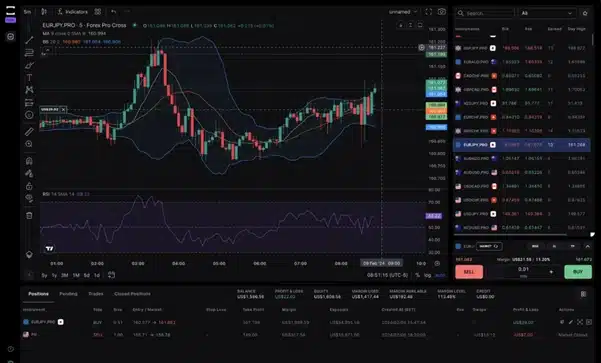Toggle log scale on price axis
Screen dimensions: 601x363
pyautogui.click(x=427, y=275)
